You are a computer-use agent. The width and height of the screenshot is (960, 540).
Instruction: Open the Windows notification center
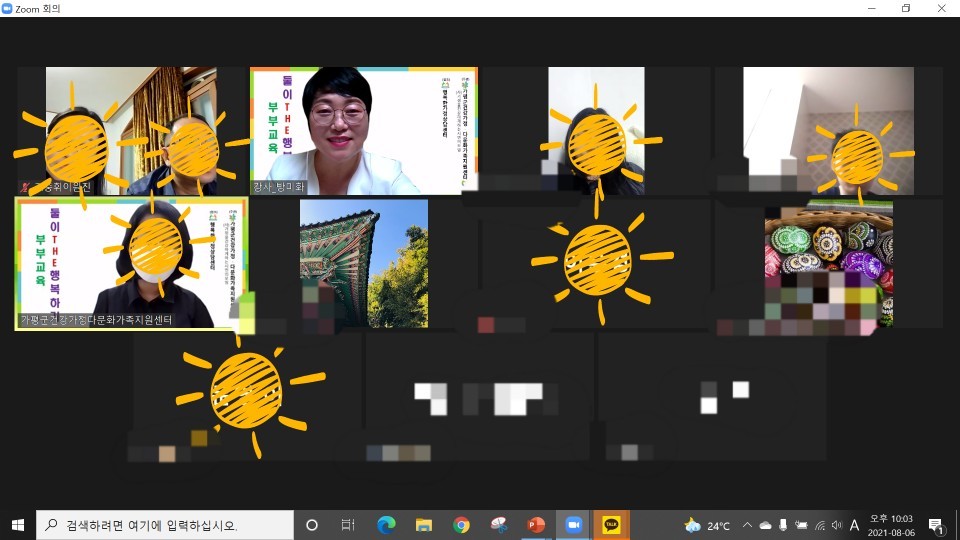[937, 525]
